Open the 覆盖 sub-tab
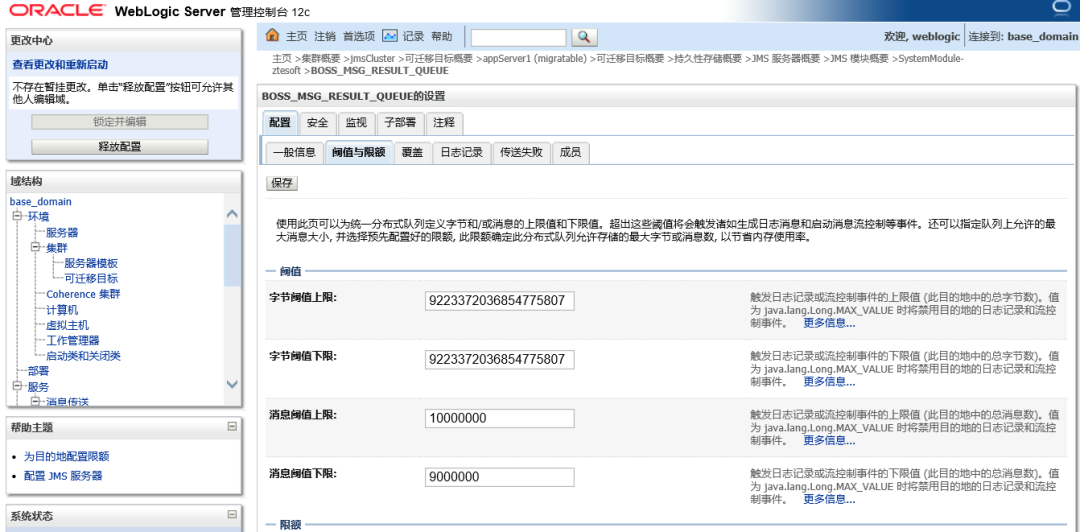Image resolution: width=1080 pixels, height=532 pixels. coord(413,153)
